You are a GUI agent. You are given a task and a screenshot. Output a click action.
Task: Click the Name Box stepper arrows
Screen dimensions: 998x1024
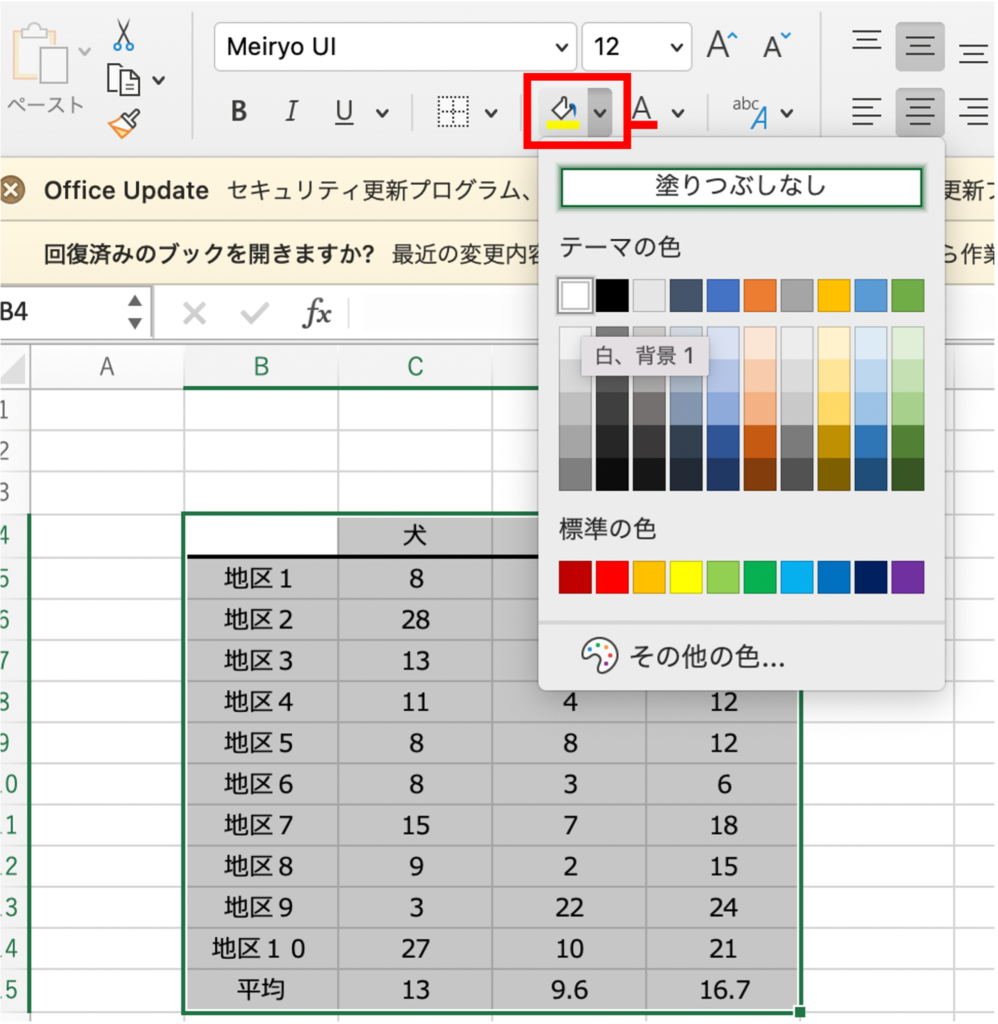point(135,312)
